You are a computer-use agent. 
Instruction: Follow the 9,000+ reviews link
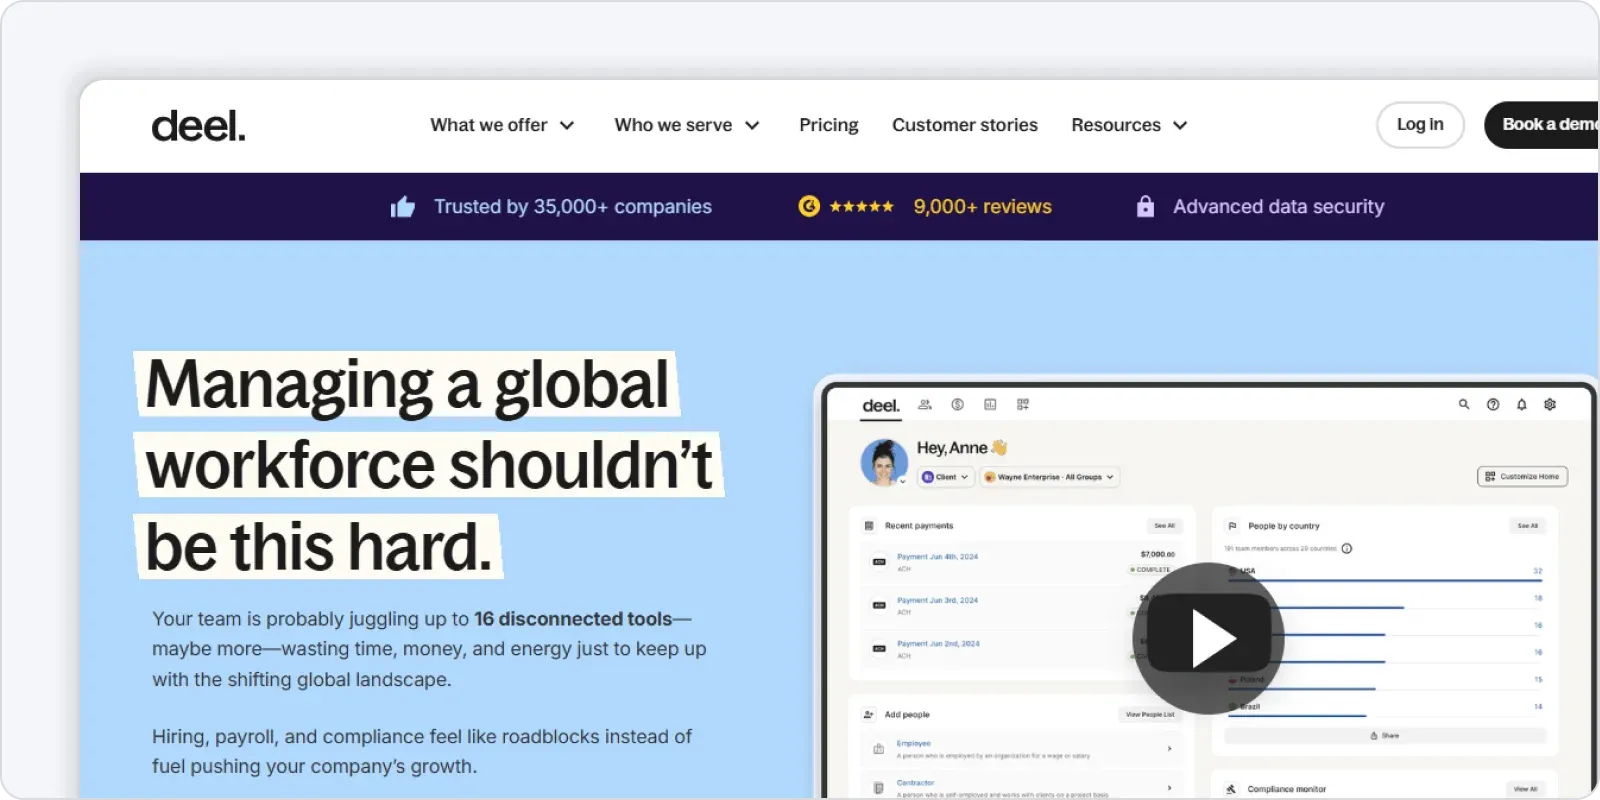982,207
